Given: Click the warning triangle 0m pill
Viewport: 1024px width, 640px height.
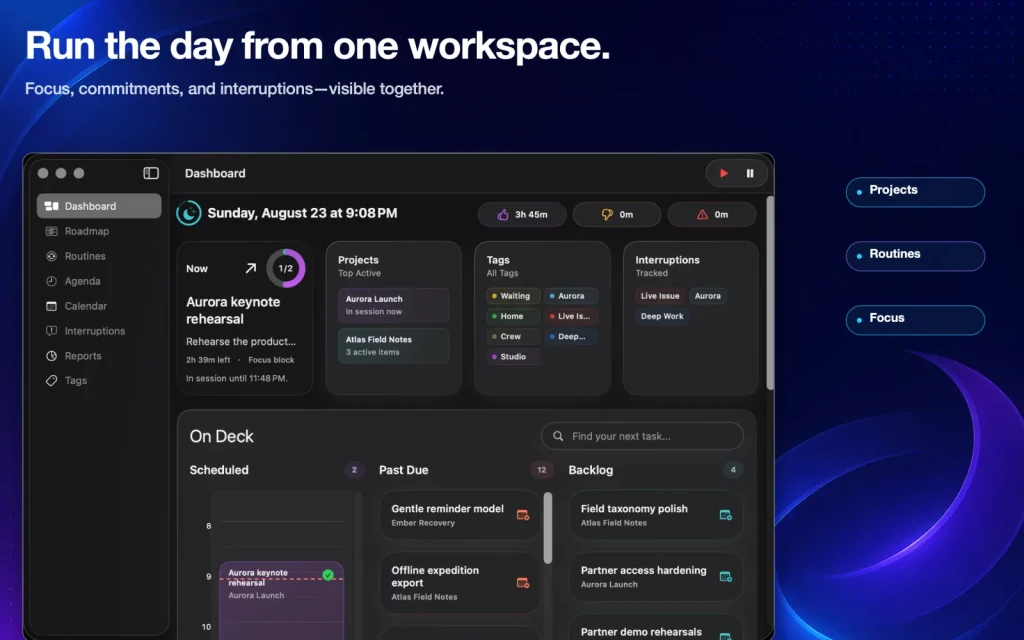Looking at the screenshot, I should pos(712,214).
